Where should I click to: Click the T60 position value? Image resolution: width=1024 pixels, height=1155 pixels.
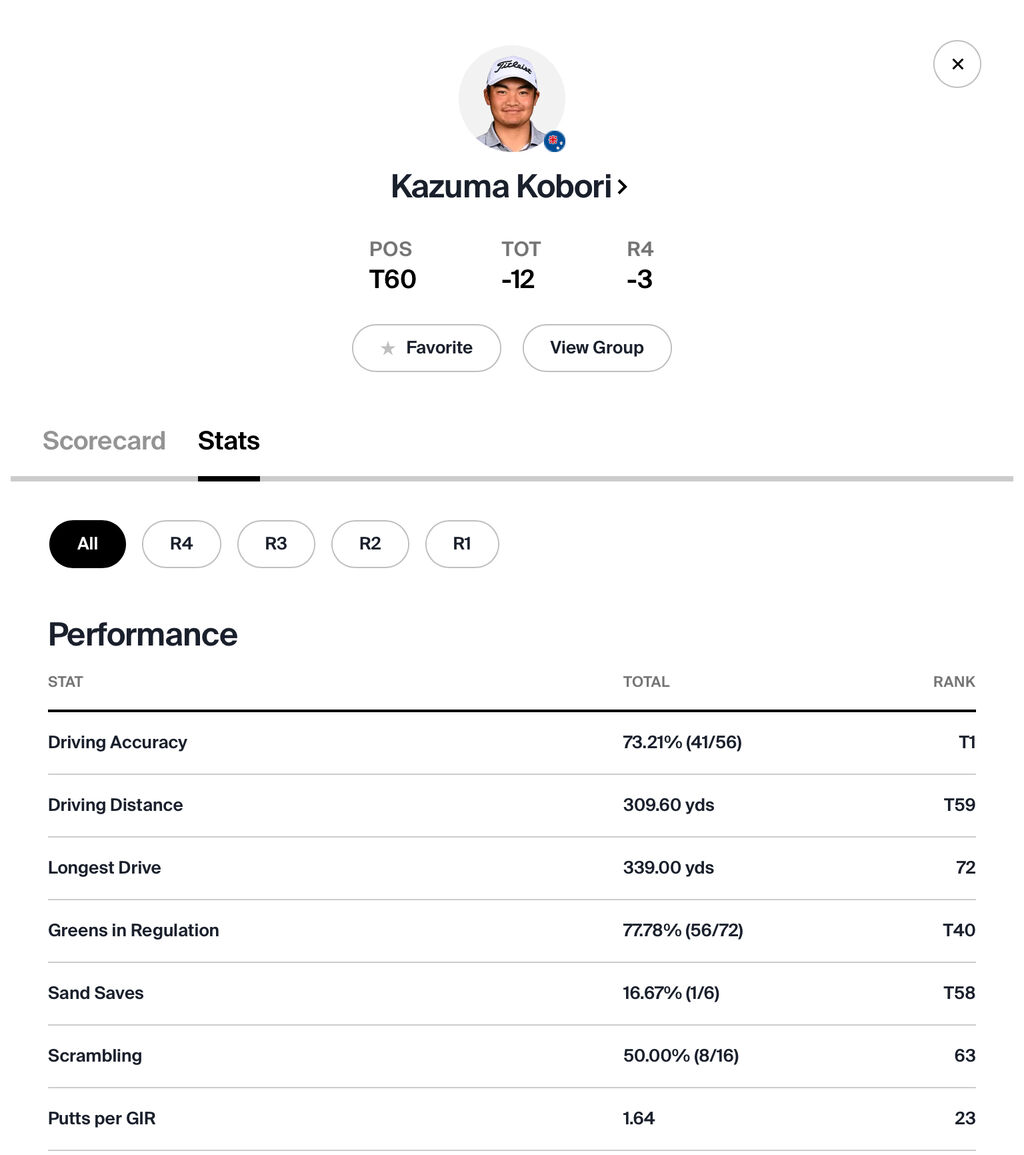click(x=393, y=279)
